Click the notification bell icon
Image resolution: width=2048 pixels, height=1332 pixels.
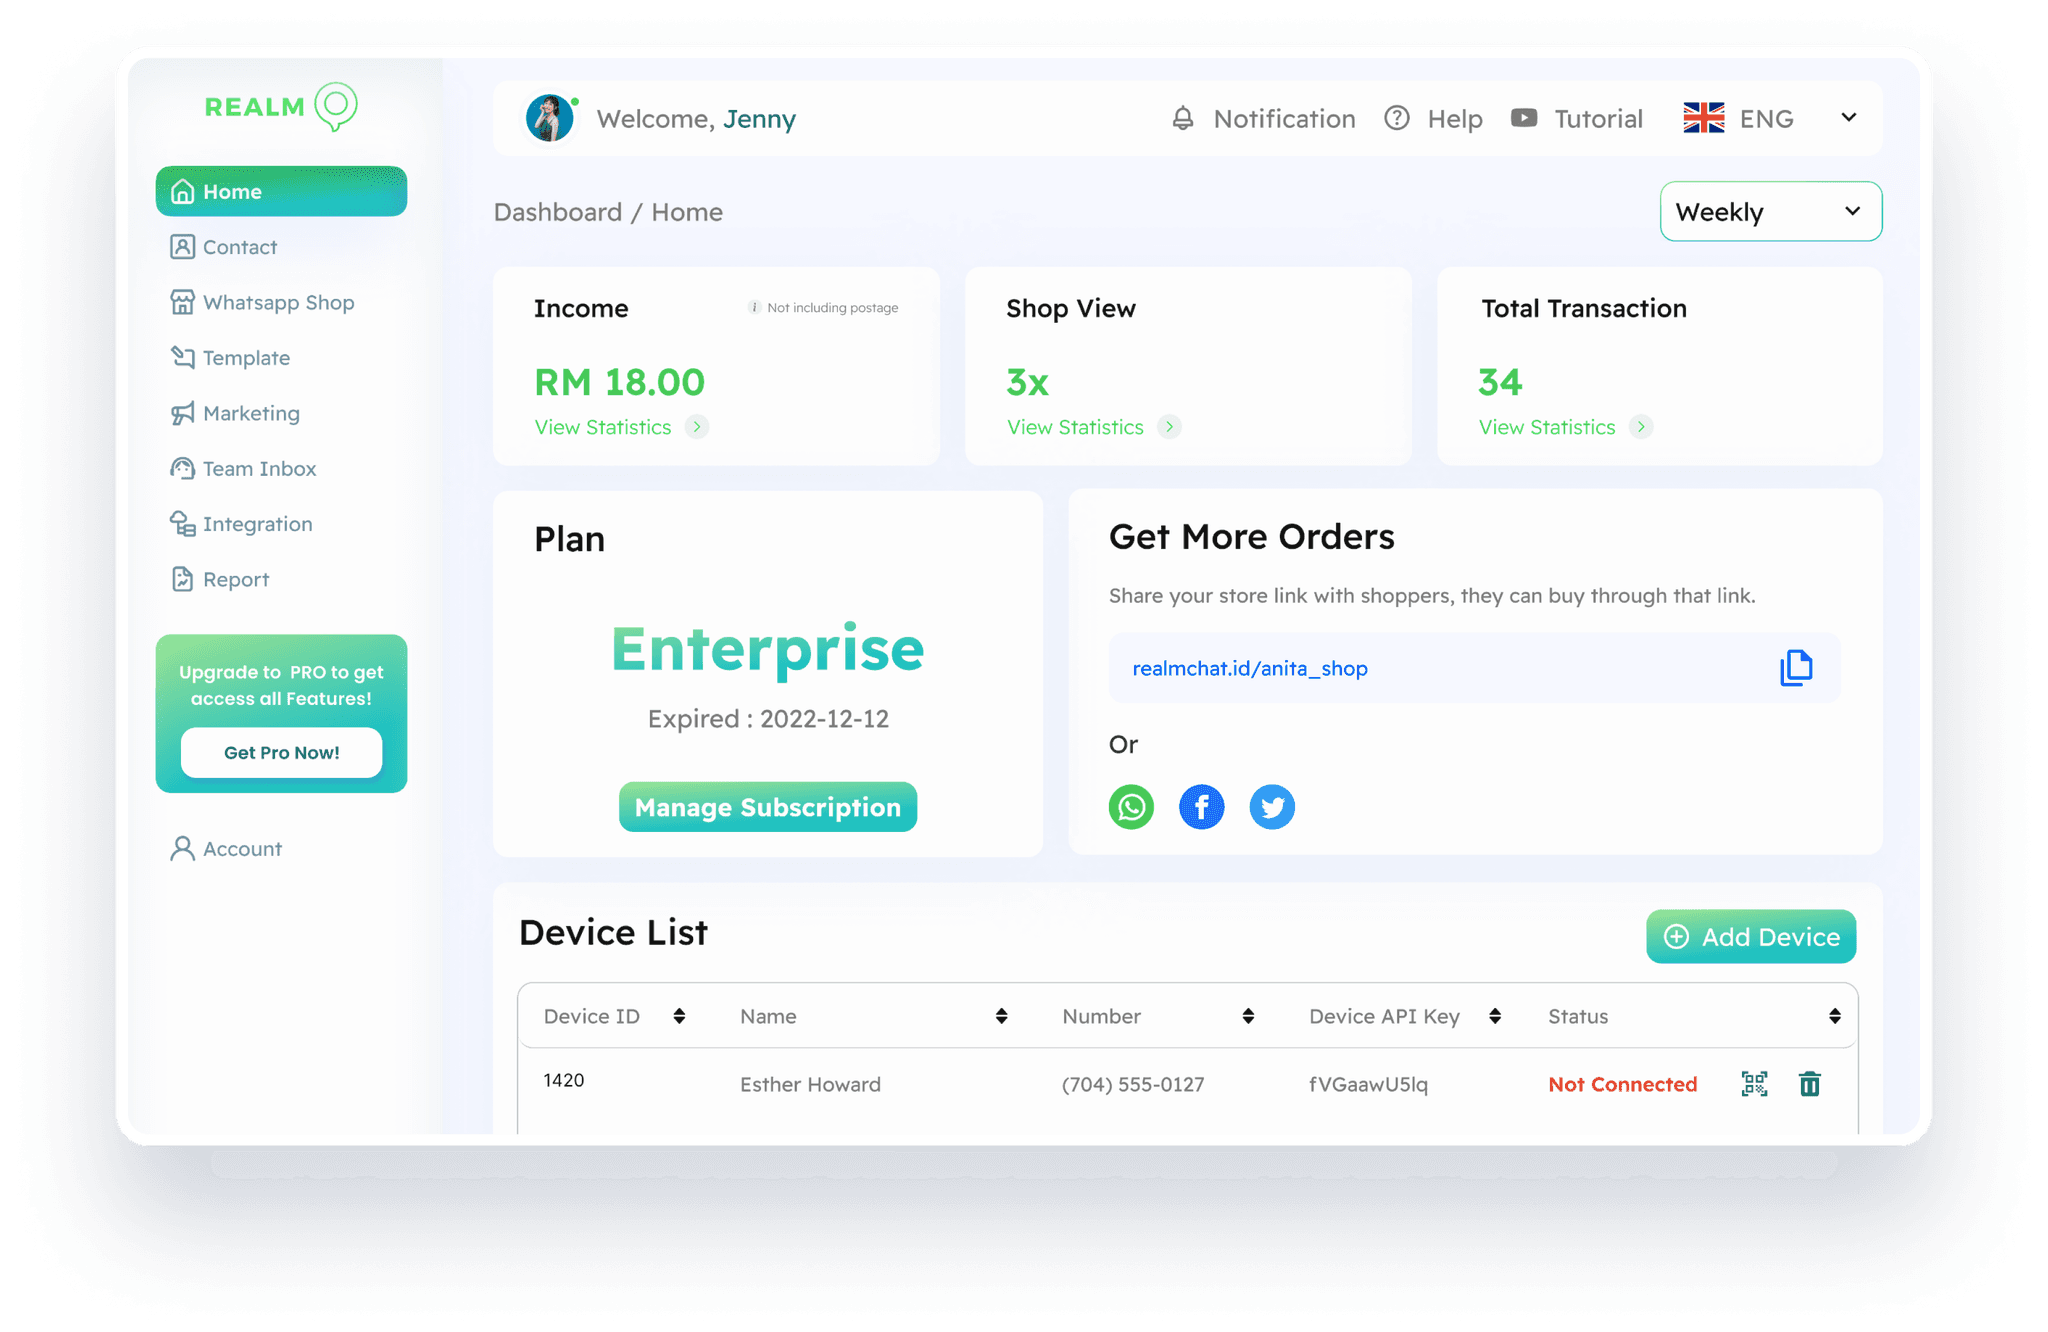(1183, 118)
